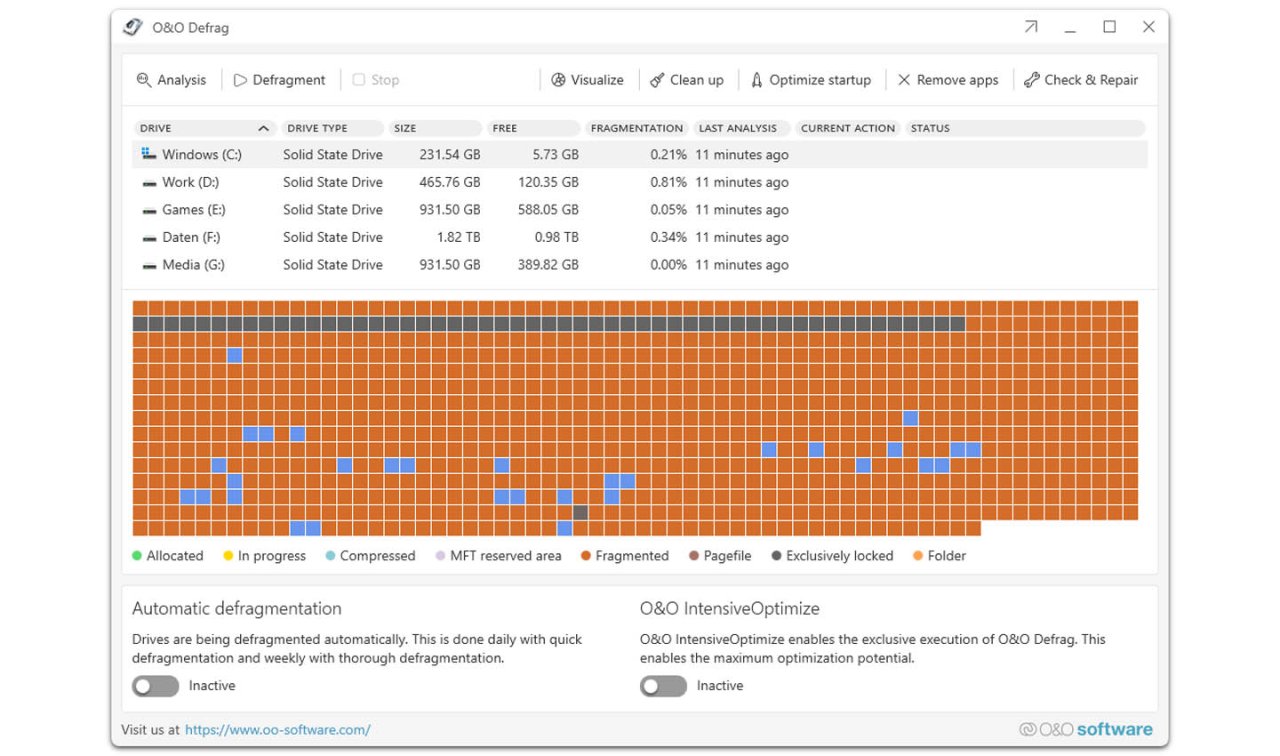
Task: Click the dark gray locked block in the cluster map
Action: click(580, 512)
